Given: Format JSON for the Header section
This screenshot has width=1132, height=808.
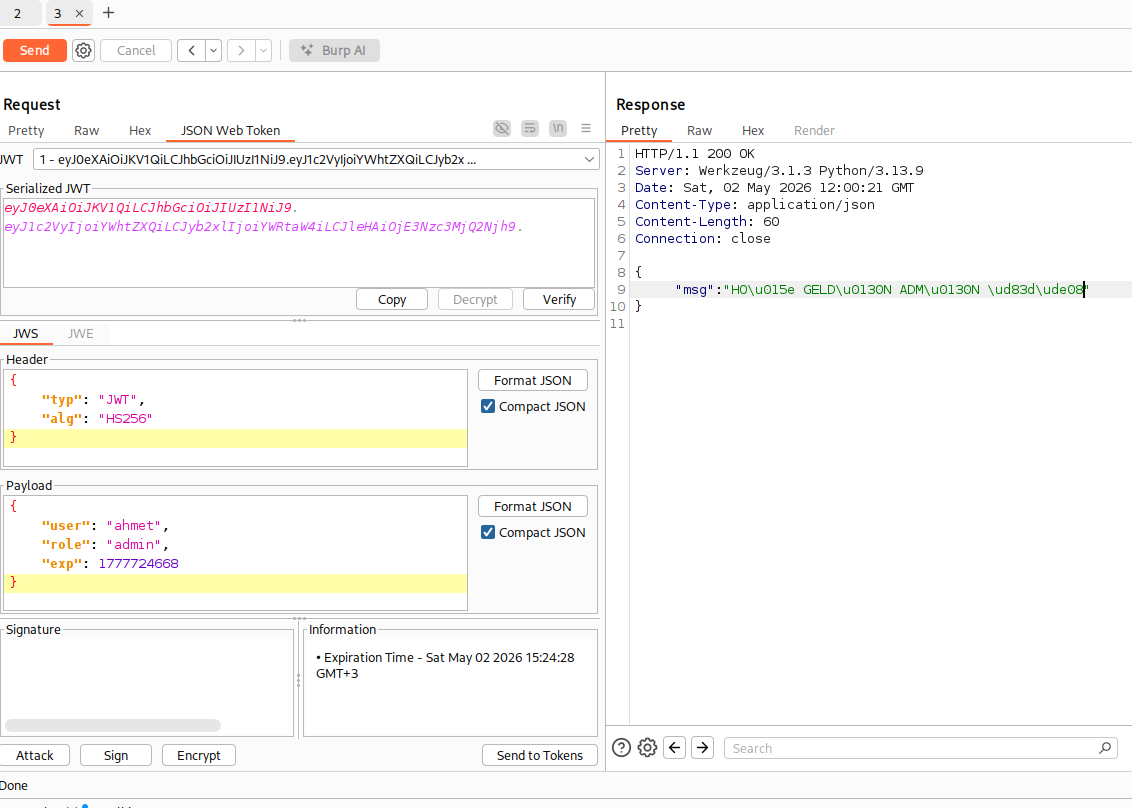Looking at the screenshot, I should tap(533, 381).
